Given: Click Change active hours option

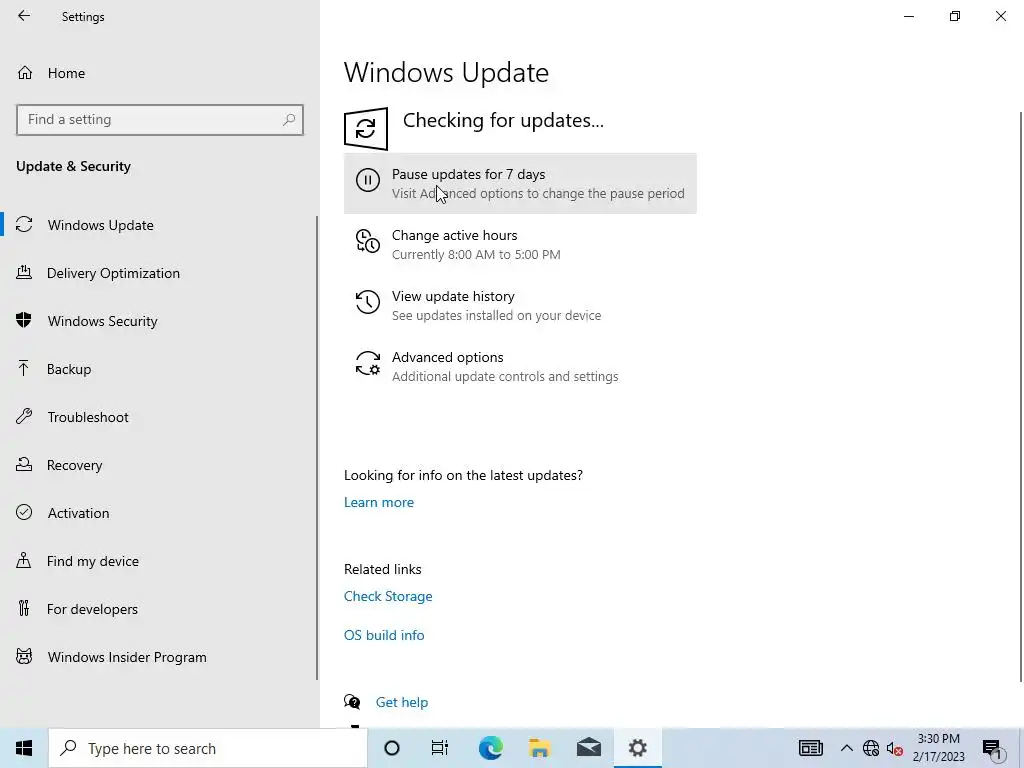Looking at the screenshot, I should click(520, 244).
